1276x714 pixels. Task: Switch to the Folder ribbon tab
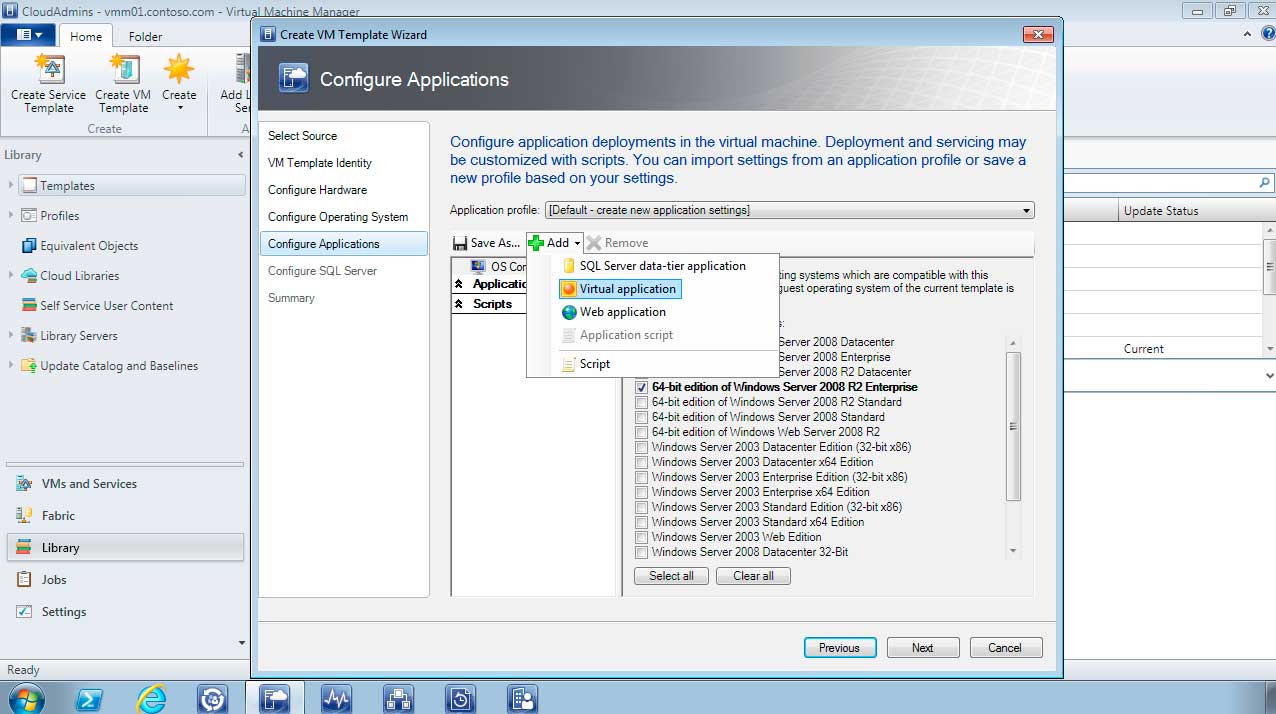click(x=145, y=36)
